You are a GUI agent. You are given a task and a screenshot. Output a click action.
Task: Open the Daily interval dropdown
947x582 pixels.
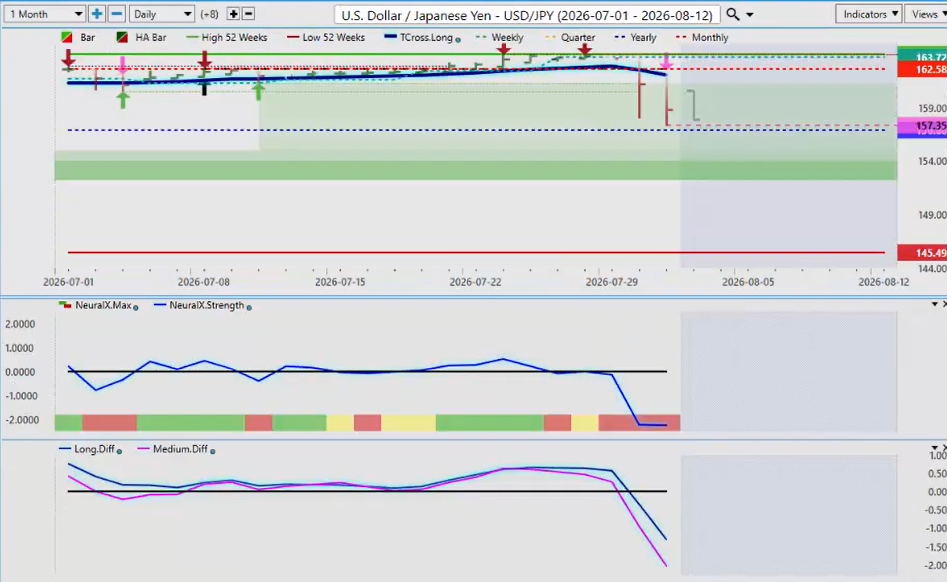tap(162, 14)
